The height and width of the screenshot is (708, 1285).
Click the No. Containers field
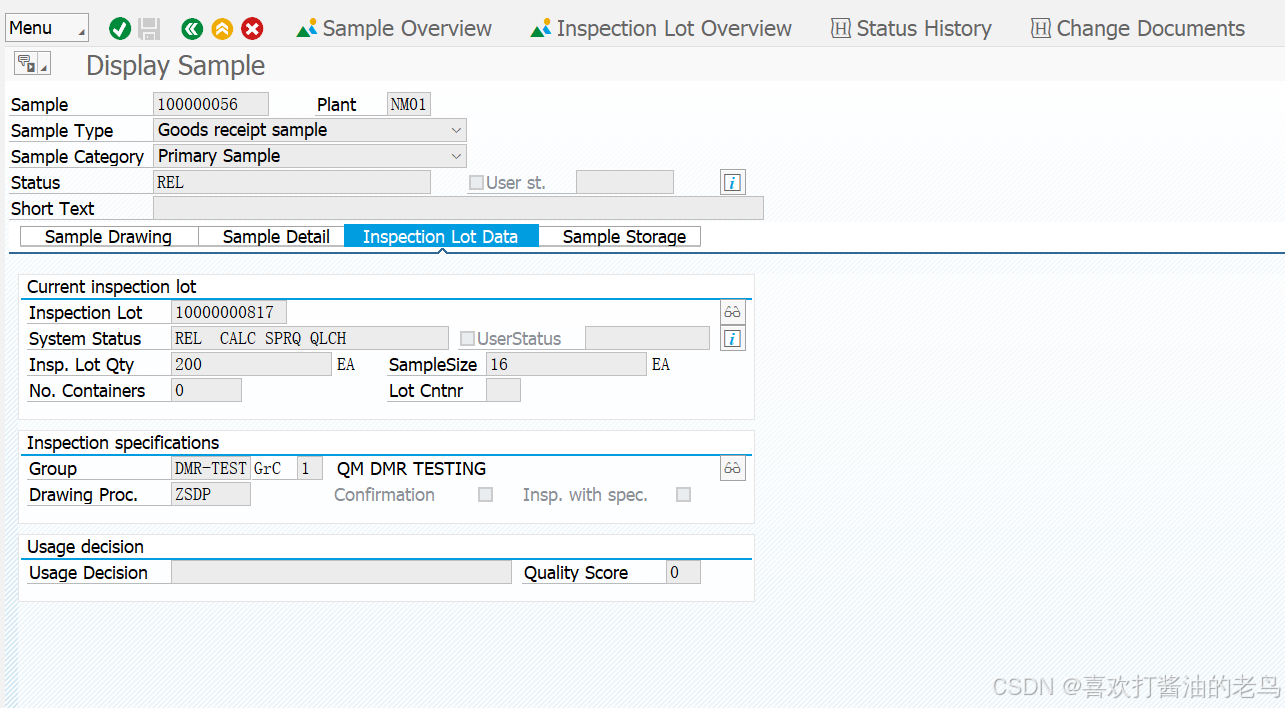pos(206,390)
